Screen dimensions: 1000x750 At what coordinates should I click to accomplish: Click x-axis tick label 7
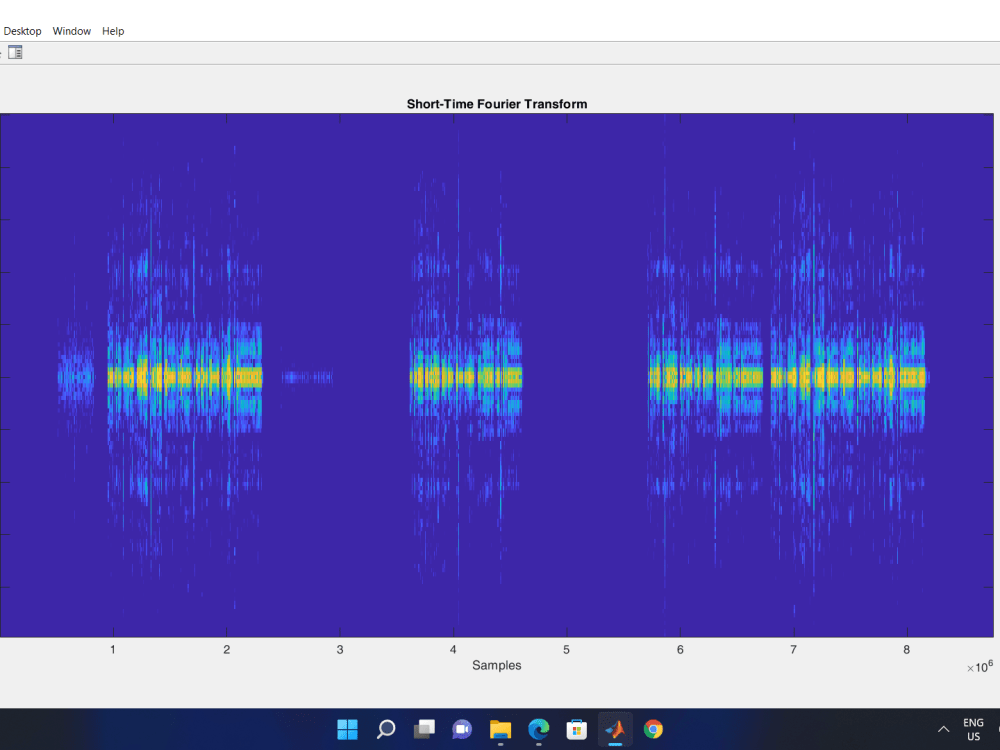click(x=793, y=650)
